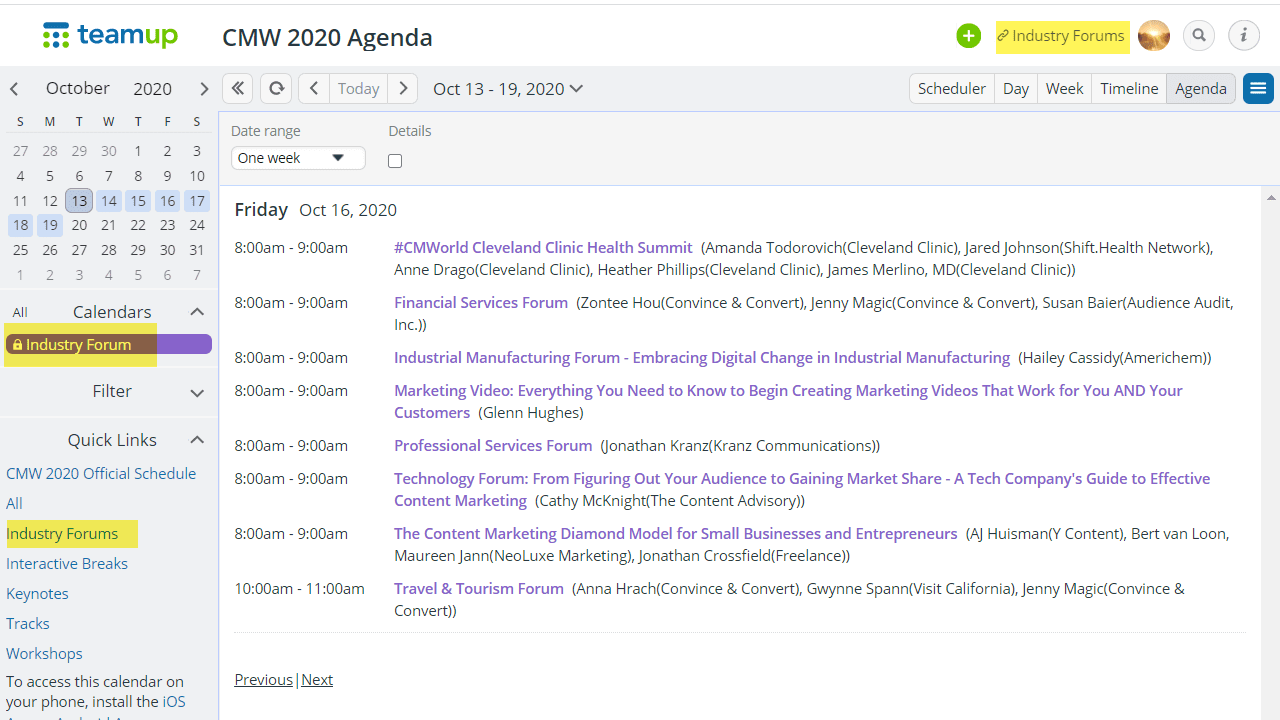
Task: Switch to Scheduler view
Action: 952,88
